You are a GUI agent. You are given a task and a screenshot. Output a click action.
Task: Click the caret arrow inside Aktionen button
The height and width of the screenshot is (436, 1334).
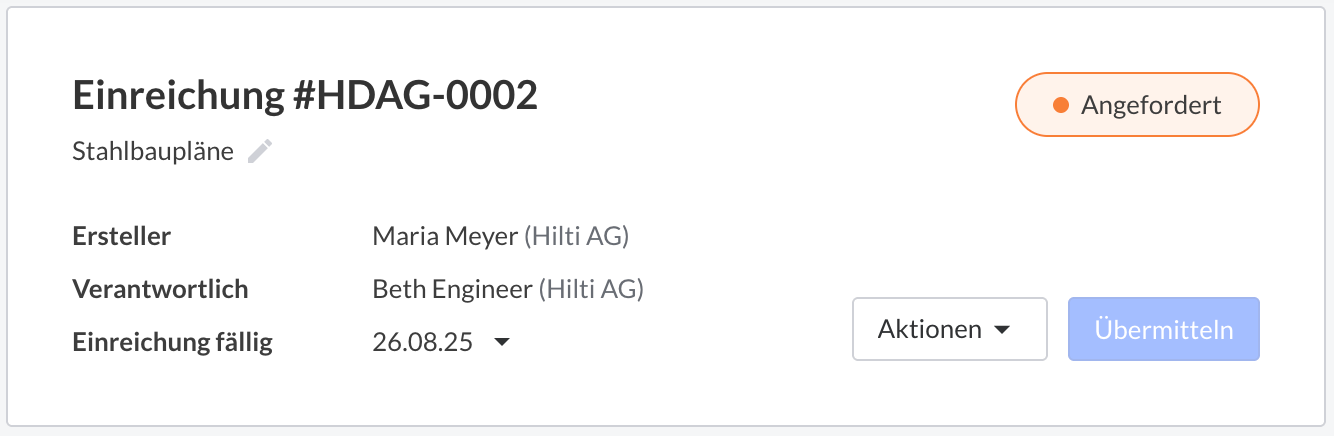coord(1000,330)
